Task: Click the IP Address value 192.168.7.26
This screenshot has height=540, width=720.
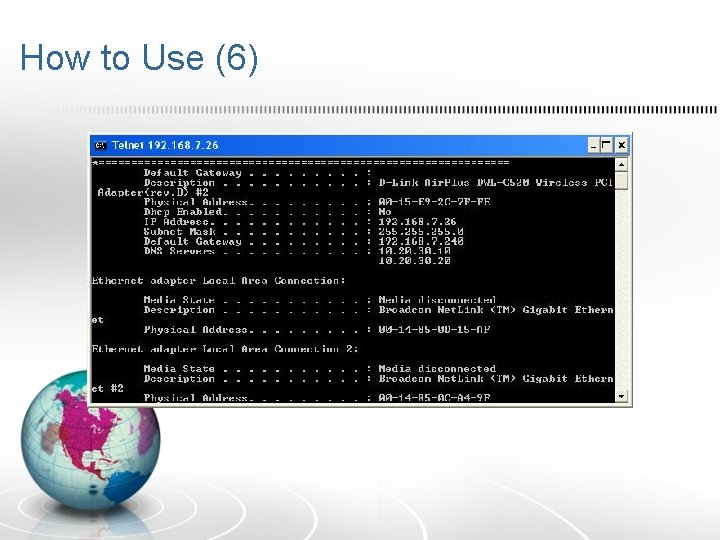Action: [417, 222]
